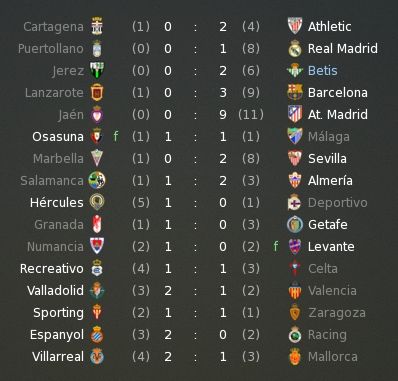Click the Salamanca club badge

[97, 180]
